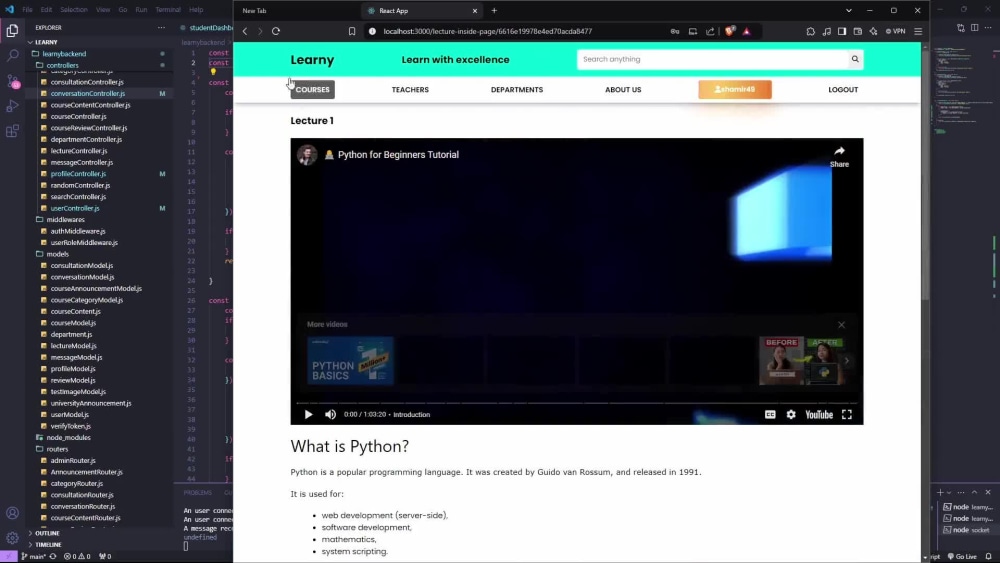Click Learny search magnifier button

(855, 59)
